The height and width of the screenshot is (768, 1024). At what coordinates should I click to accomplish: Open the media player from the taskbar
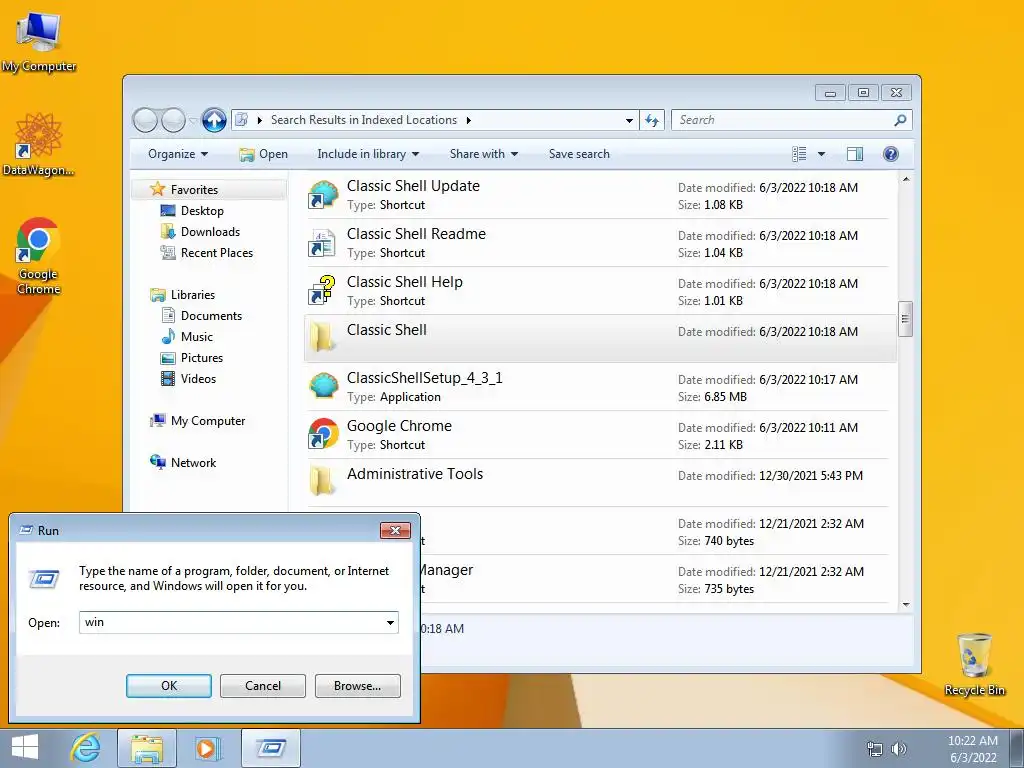[x=208, y=748]
